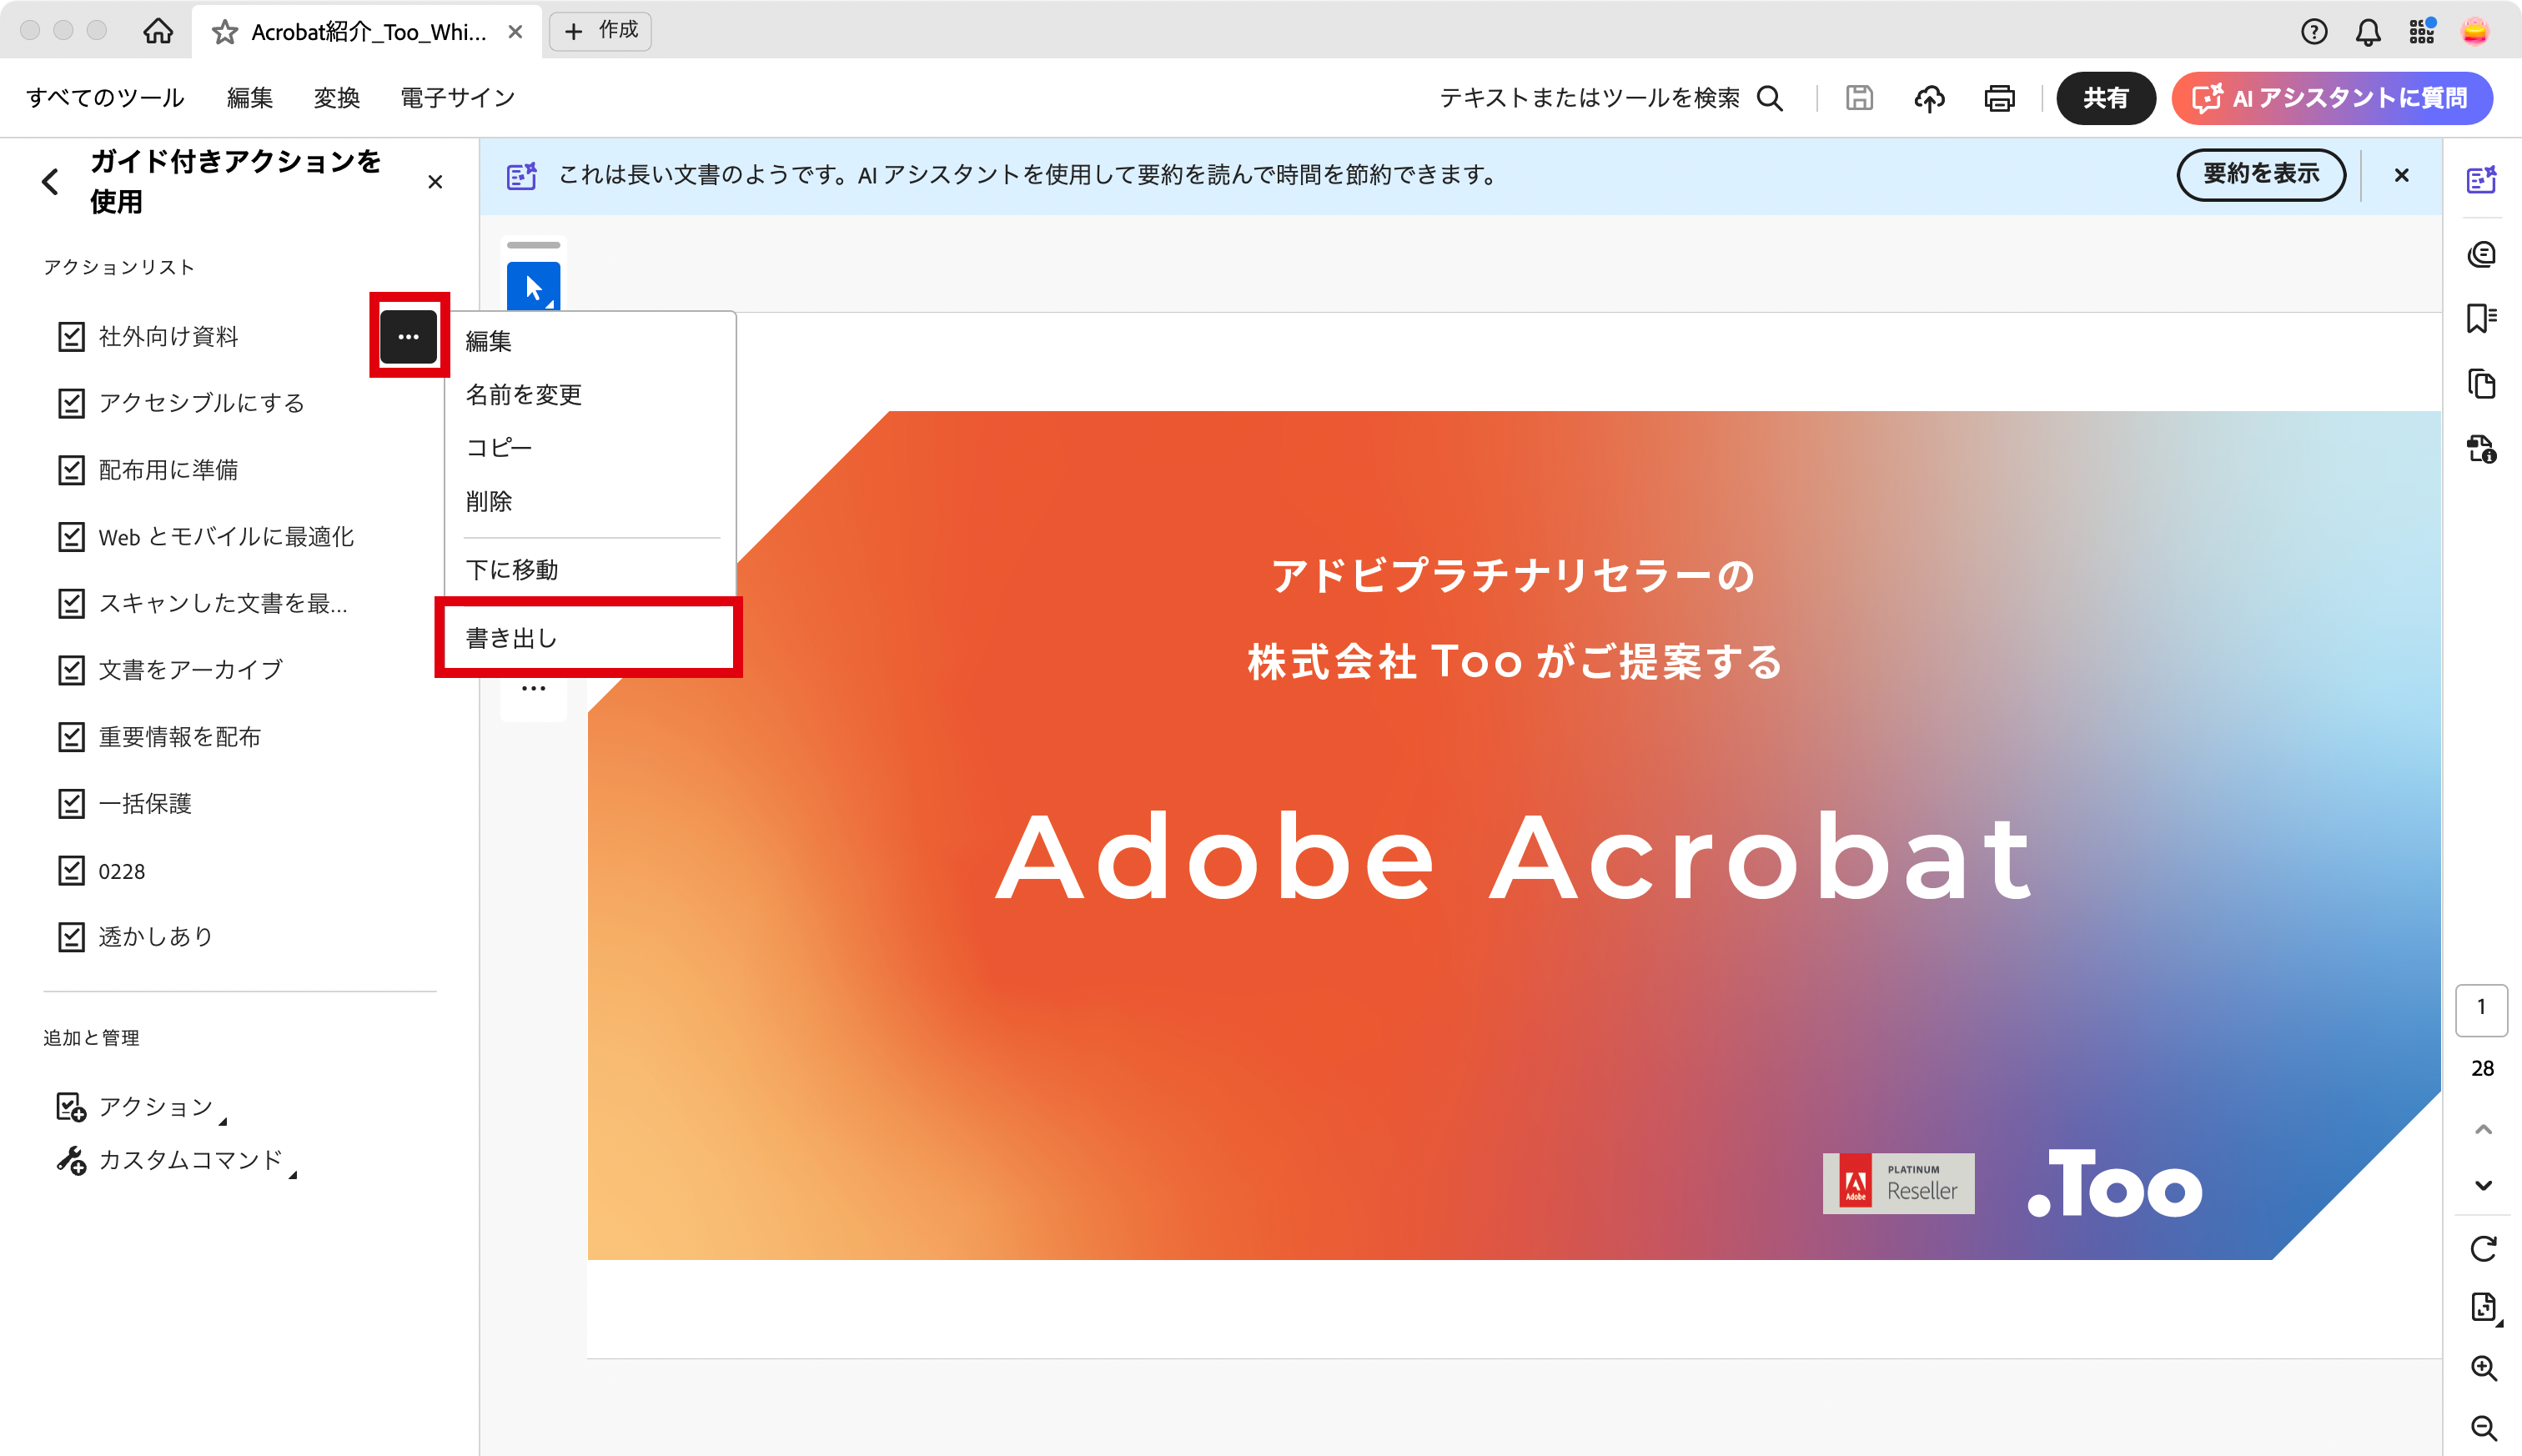Screen dimensions: 2522x1456
Task: Expand the カスタムコマンド menu
Action: click(190, 1160)
